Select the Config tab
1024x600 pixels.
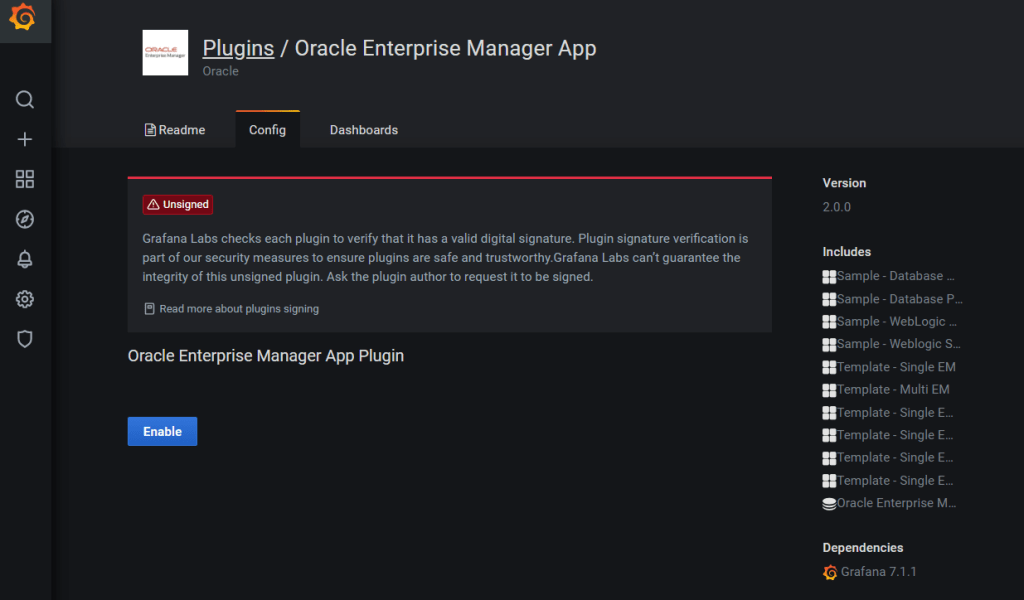point(267,130)
